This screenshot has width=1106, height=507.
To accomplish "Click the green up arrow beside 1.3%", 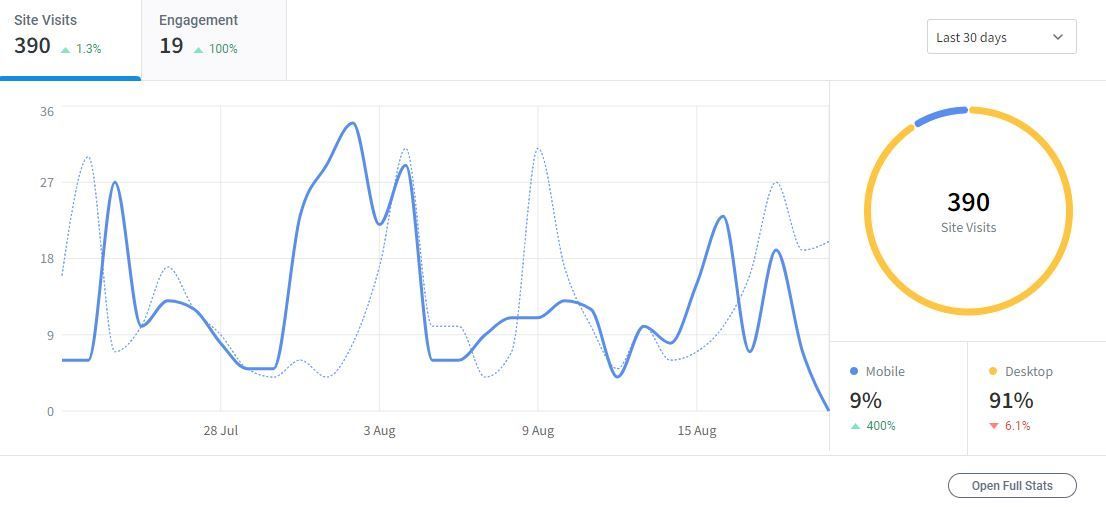I will click(66, 49).
